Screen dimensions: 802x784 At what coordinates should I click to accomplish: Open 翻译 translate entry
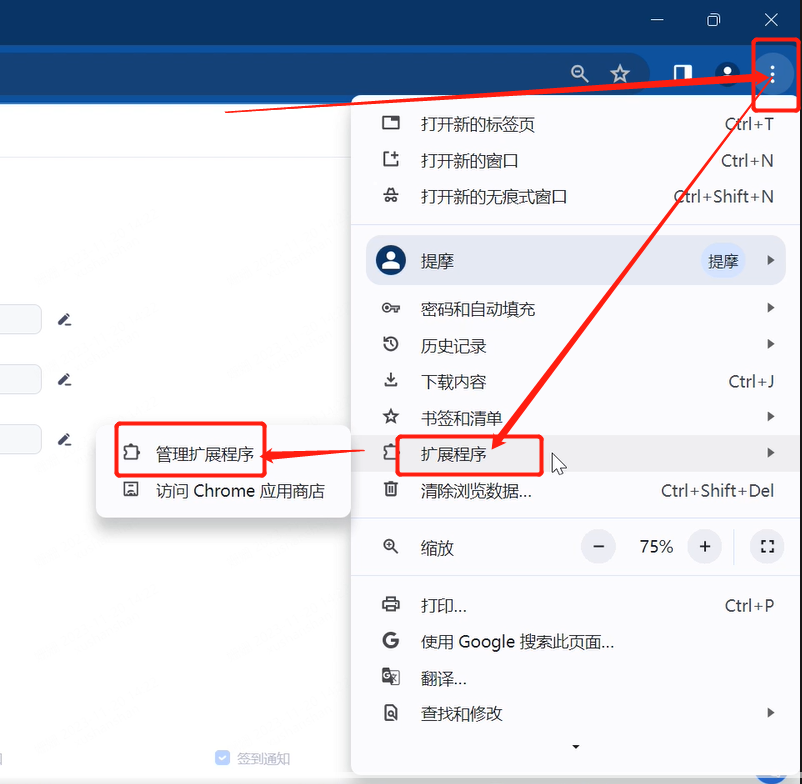(576, 678)
